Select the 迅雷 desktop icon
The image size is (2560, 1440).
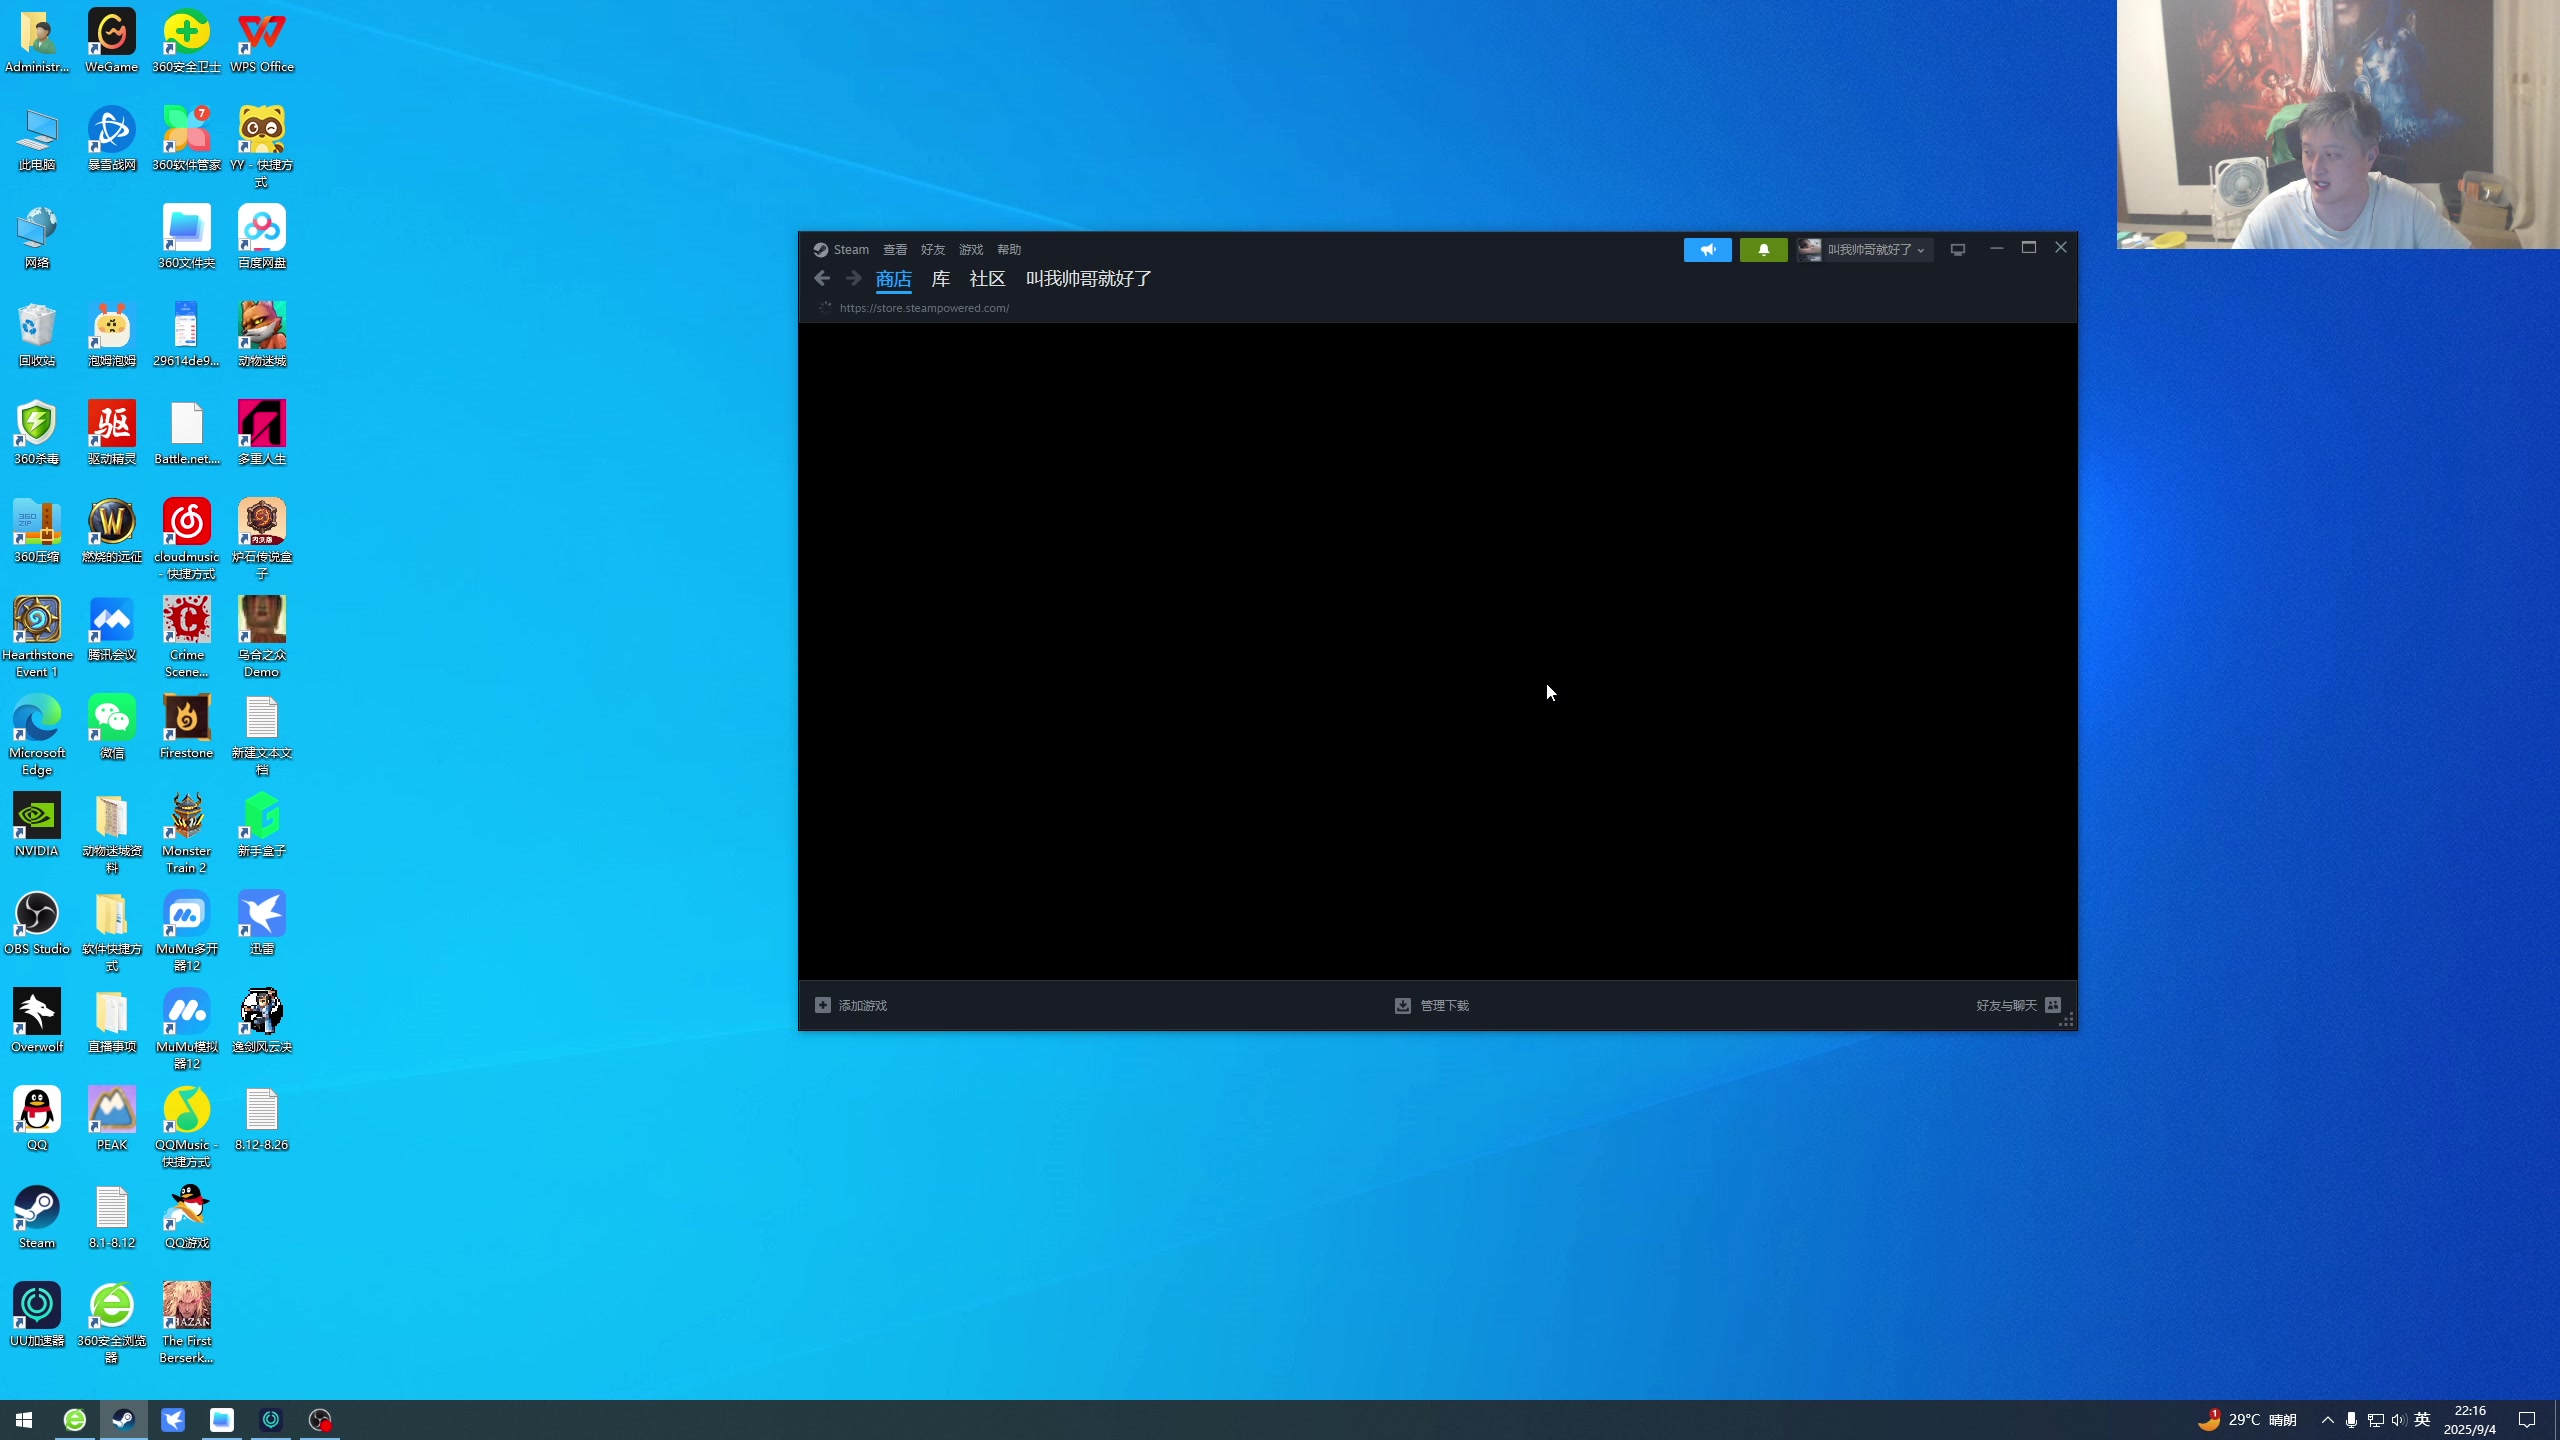262,924
